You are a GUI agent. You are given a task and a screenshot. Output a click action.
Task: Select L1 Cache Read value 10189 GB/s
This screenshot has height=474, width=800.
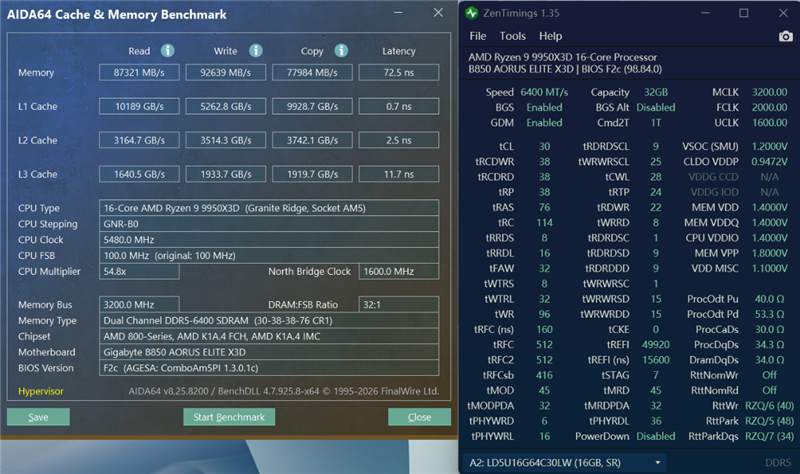[139, 106]
